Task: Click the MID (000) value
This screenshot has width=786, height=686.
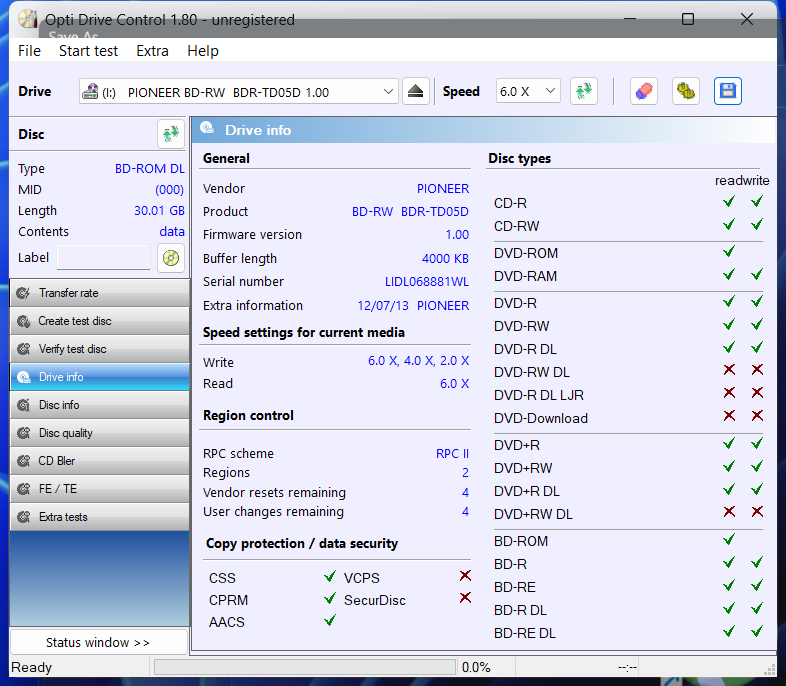Action: [169, 190]
